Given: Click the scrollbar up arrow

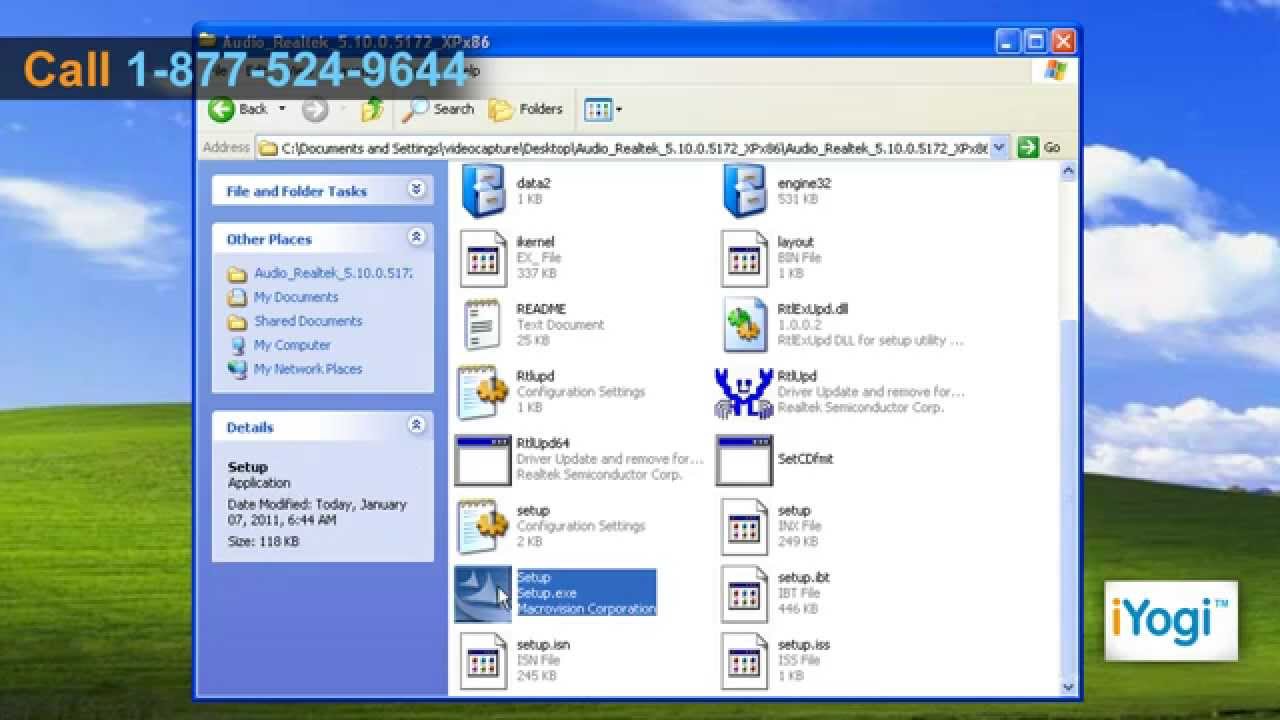Looking at the screenshot, I should point(1068,171).
